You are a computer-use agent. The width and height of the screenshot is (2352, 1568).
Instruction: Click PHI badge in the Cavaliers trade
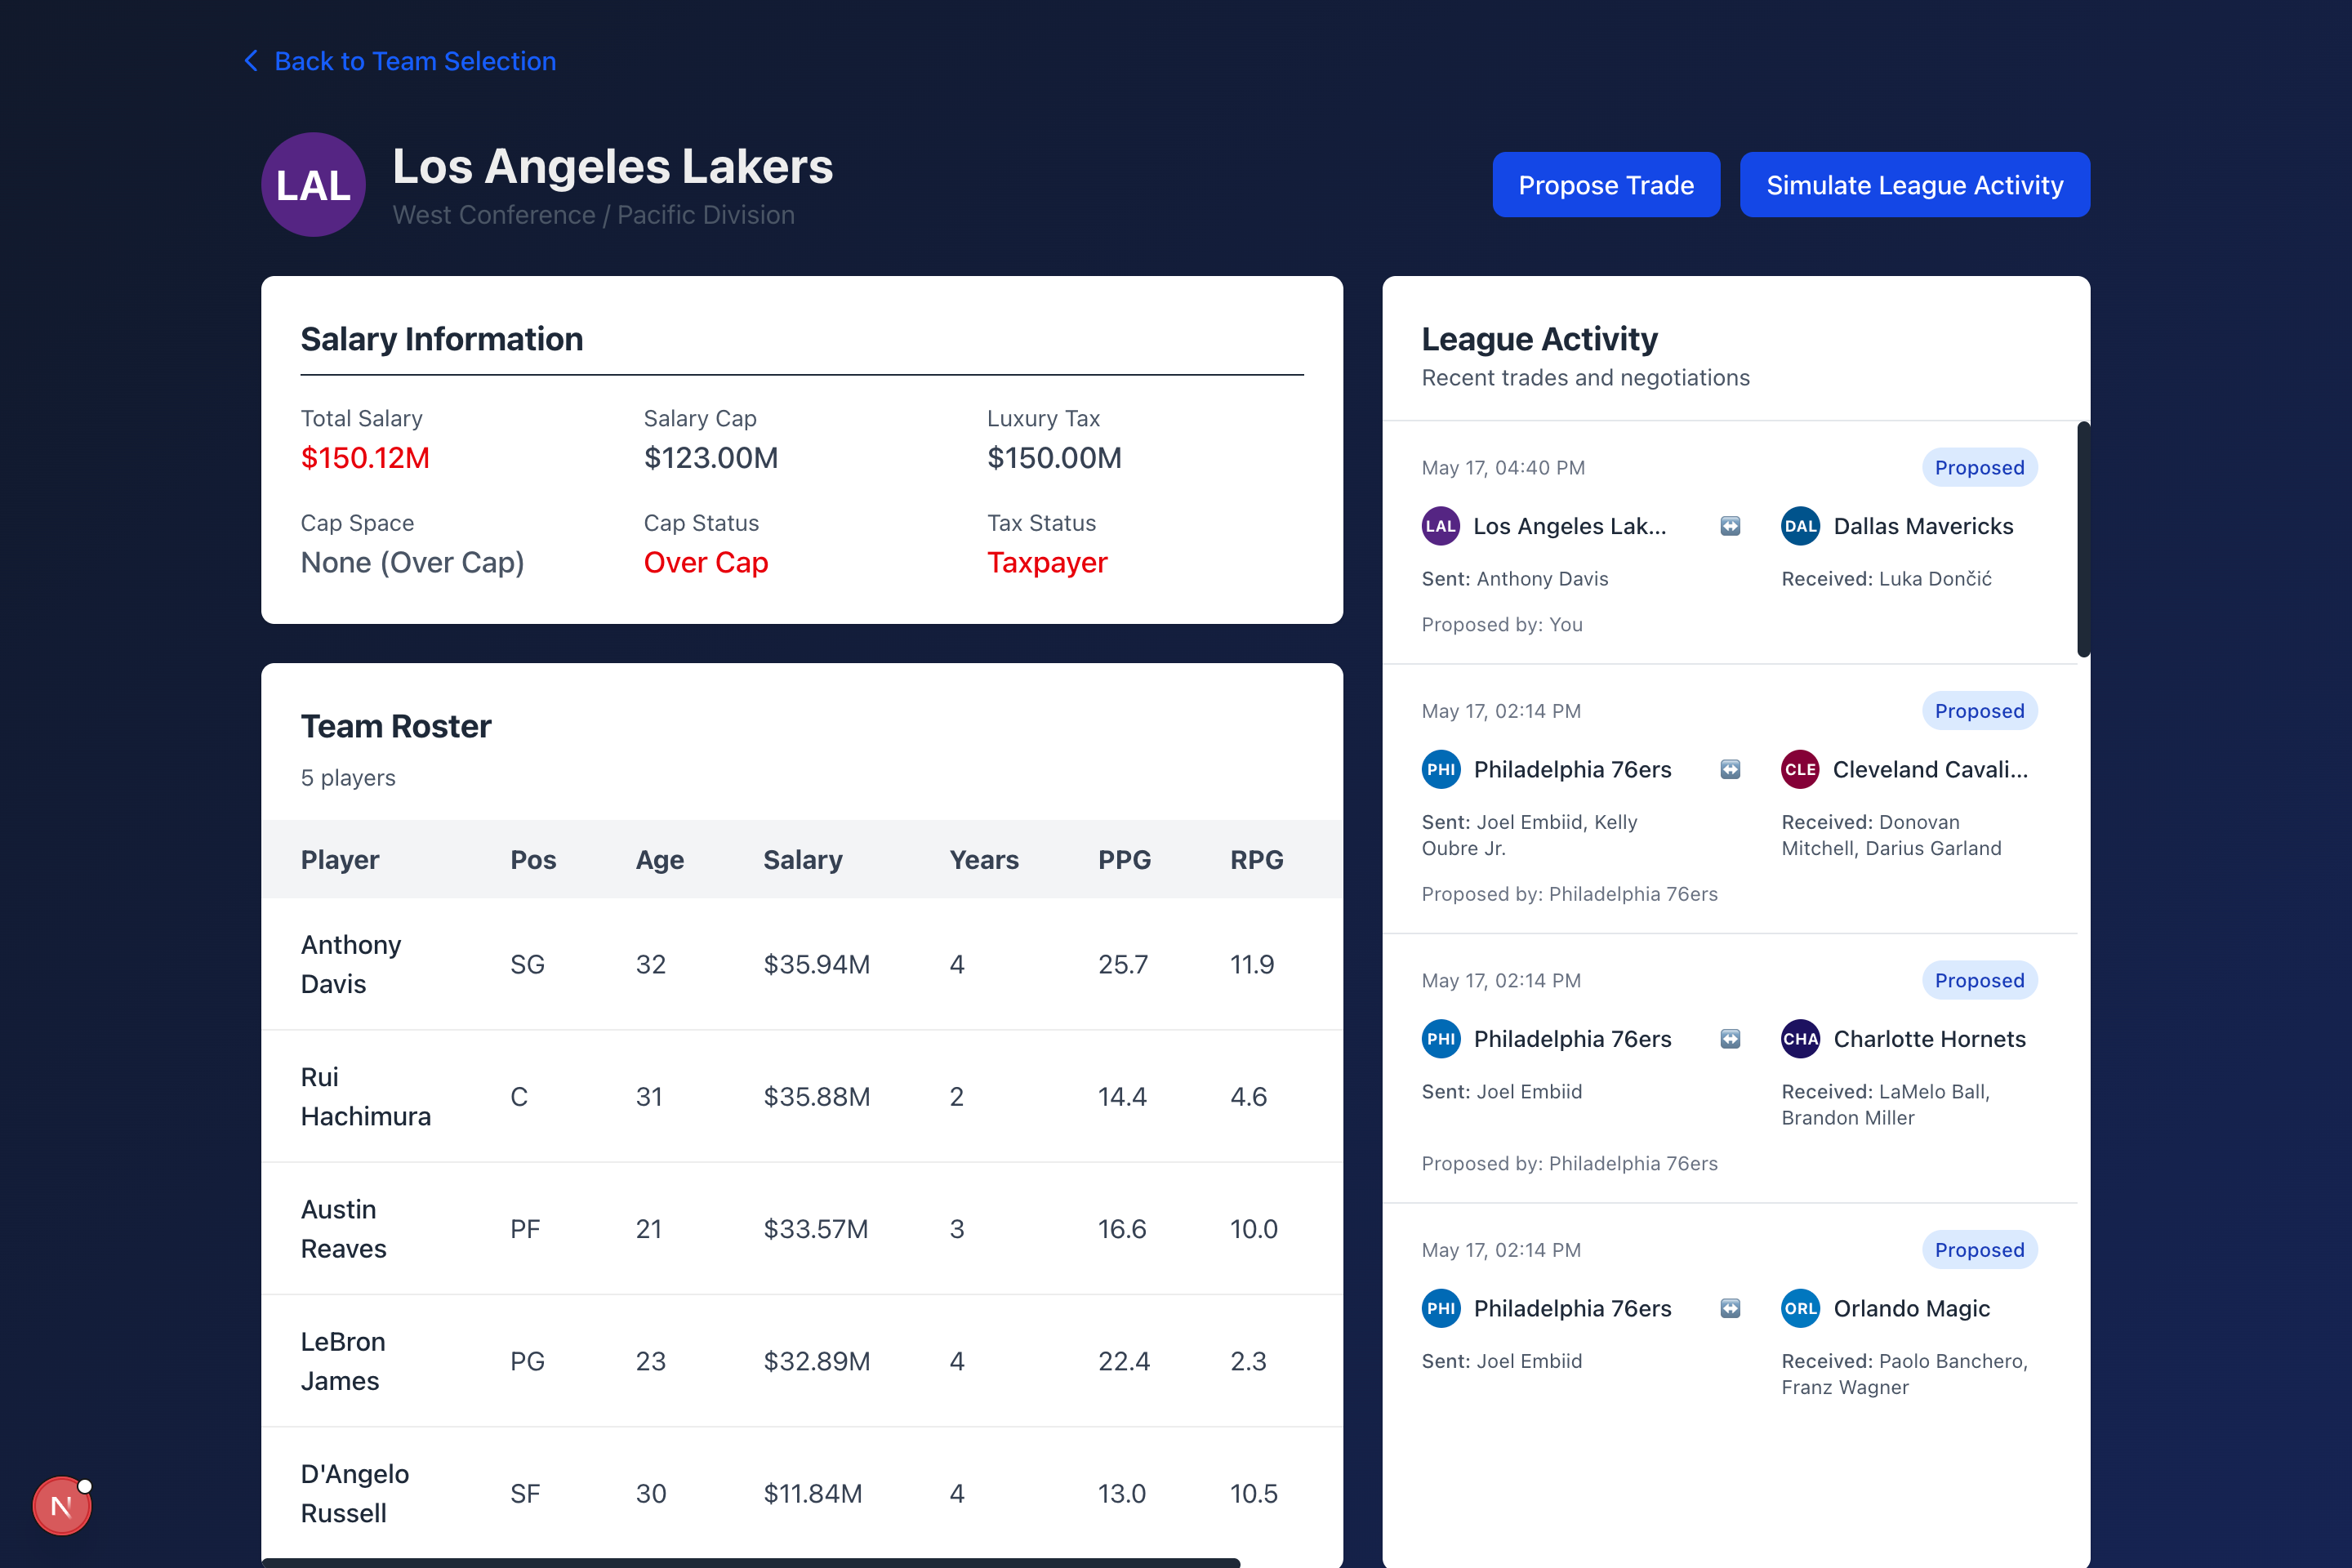1441,769
